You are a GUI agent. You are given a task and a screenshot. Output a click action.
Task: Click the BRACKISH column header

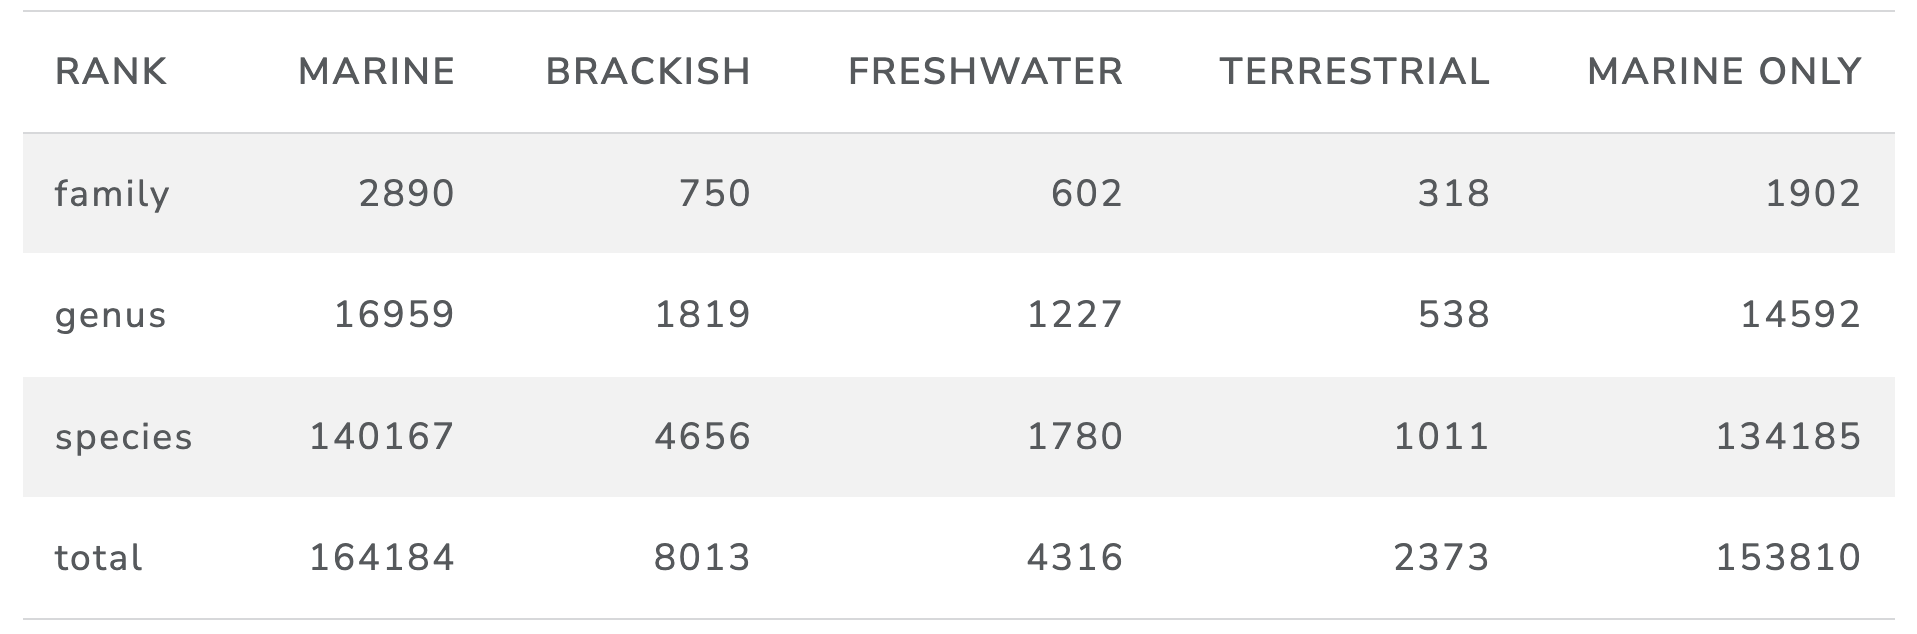coord(648,72)
